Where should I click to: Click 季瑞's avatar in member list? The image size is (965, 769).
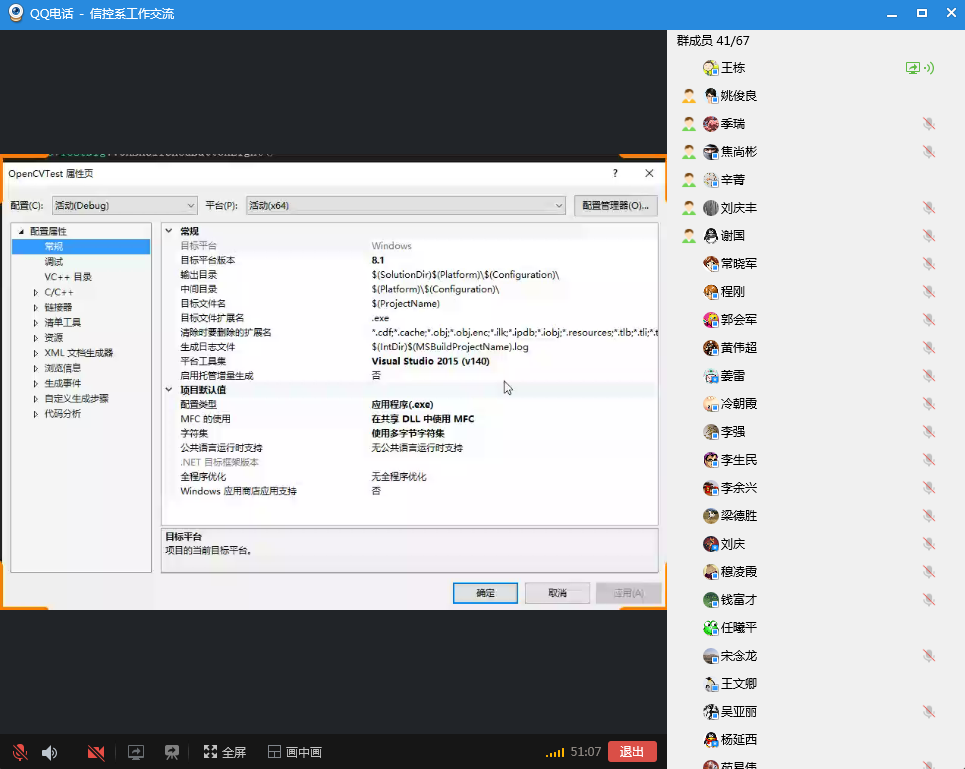click(x=711, y=124)
